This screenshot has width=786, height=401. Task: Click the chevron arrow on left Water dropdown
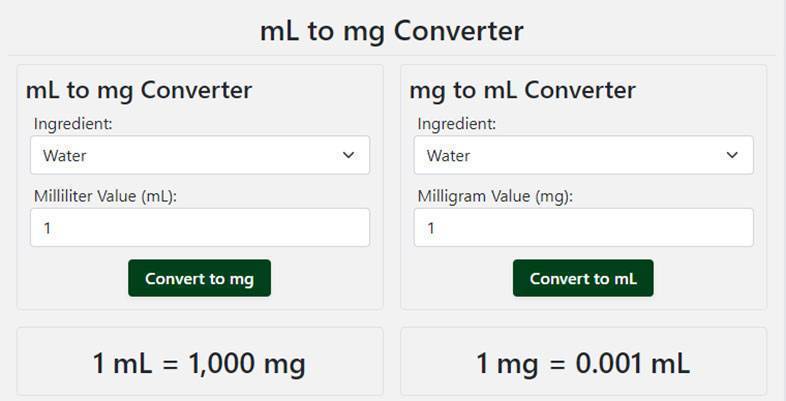pyautogui.click(x=348, y=155)
